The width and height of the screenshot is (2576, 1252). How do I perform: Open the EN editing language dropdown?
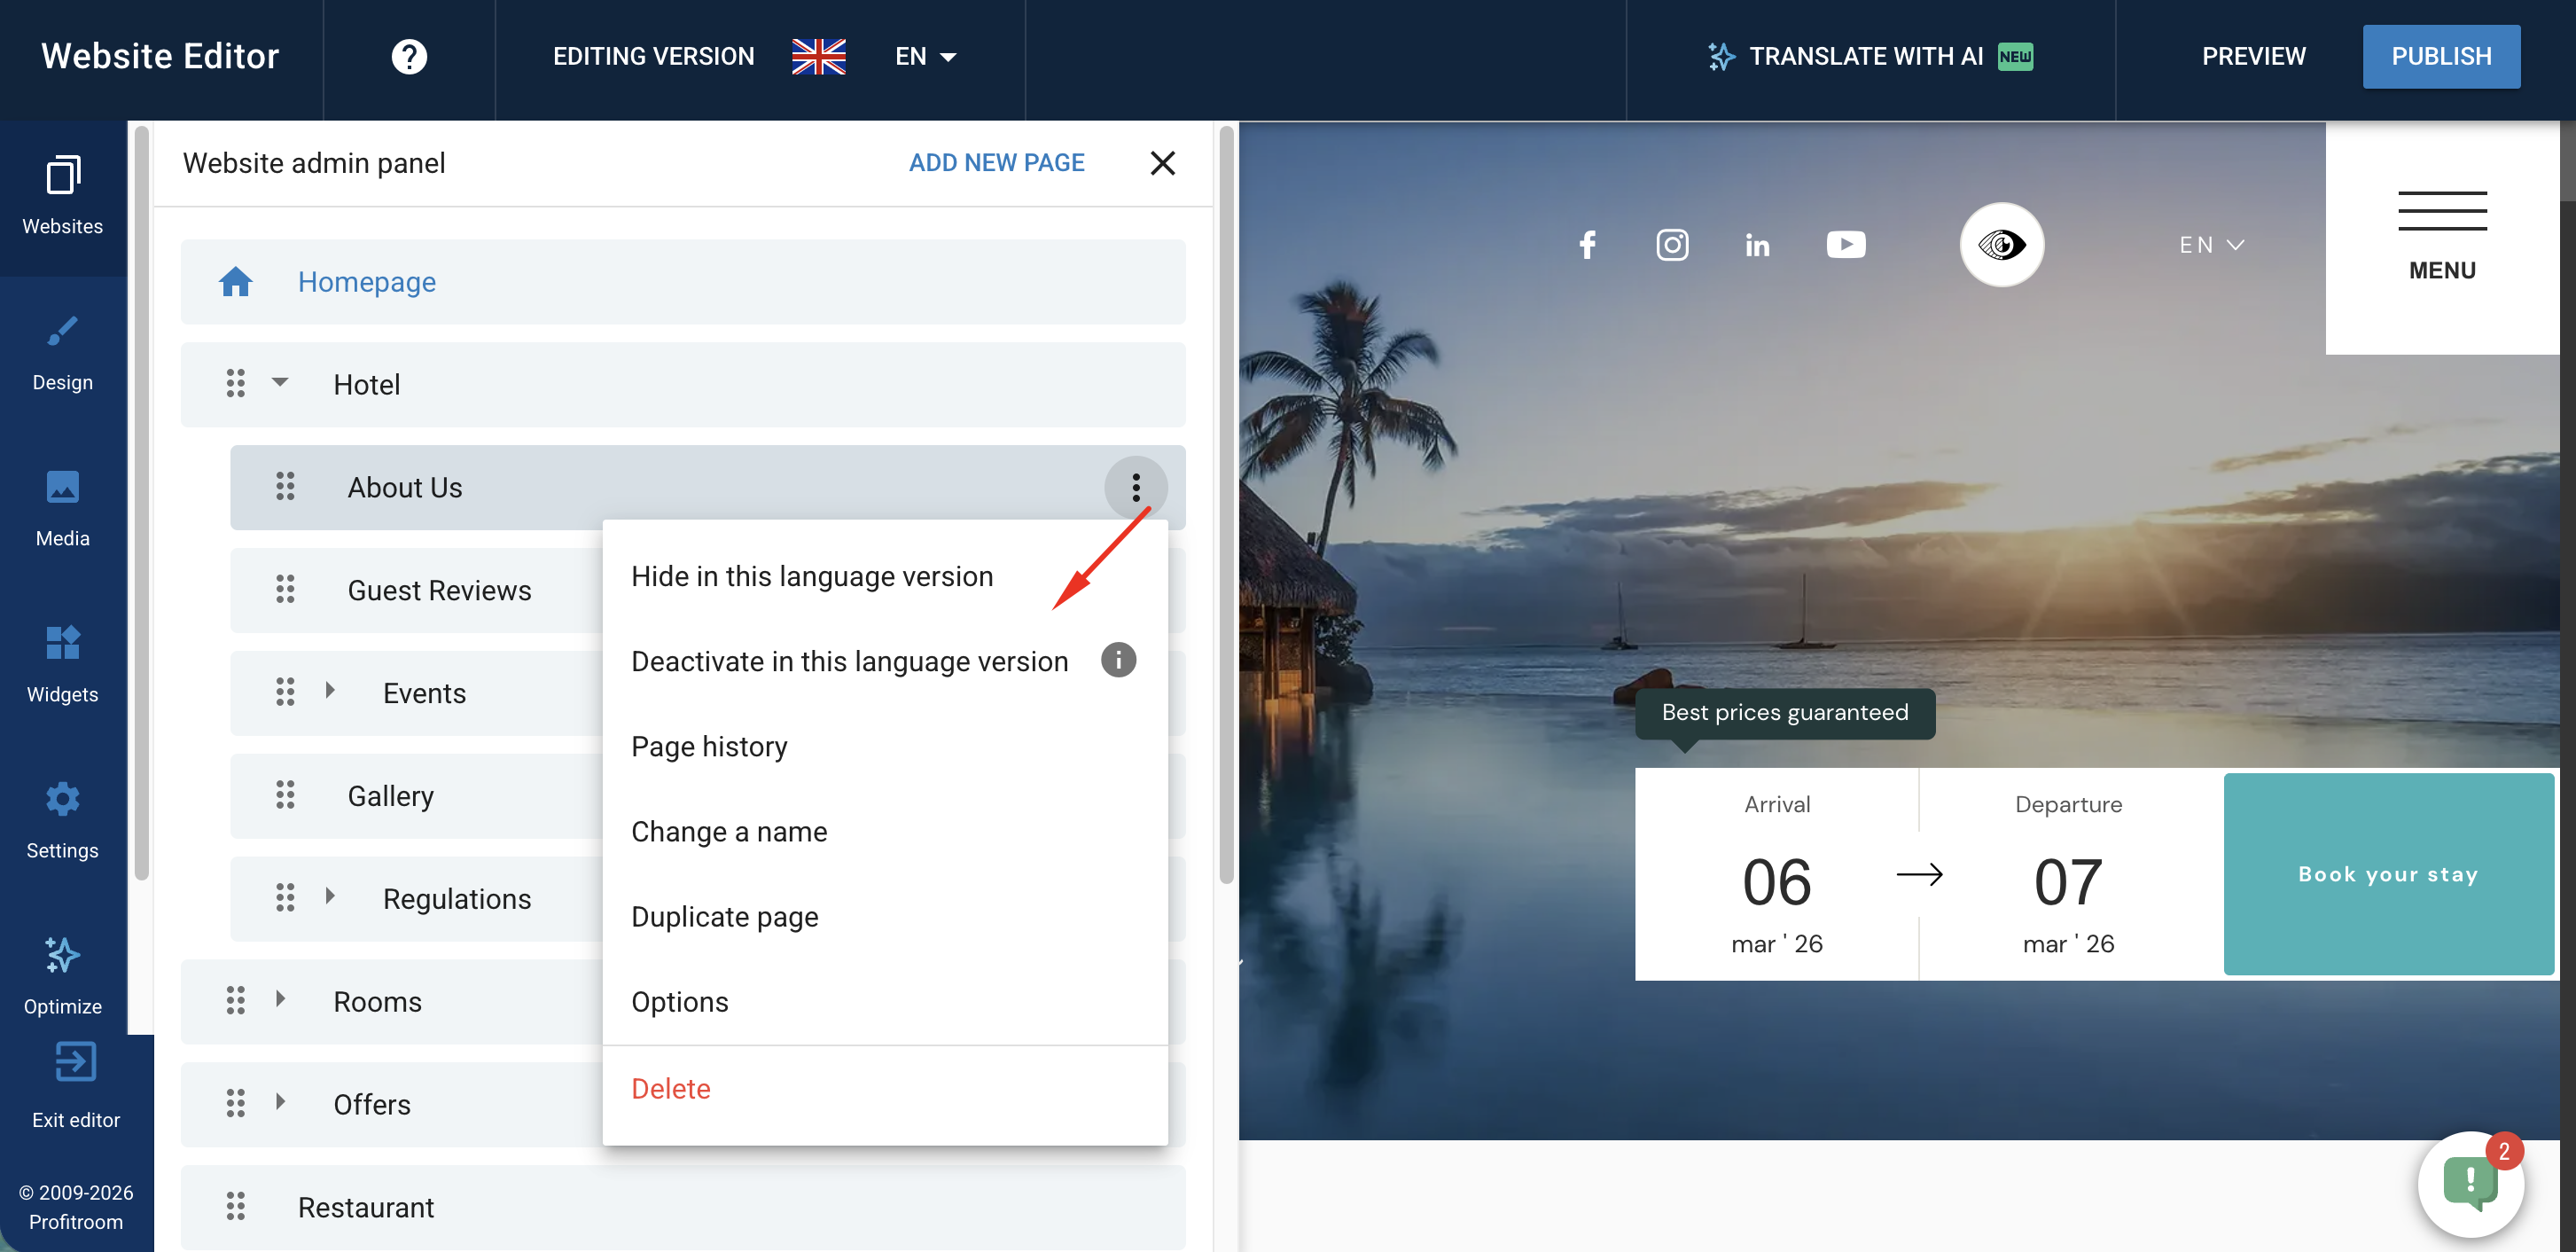pyautogui.click(x=925, y=56)
